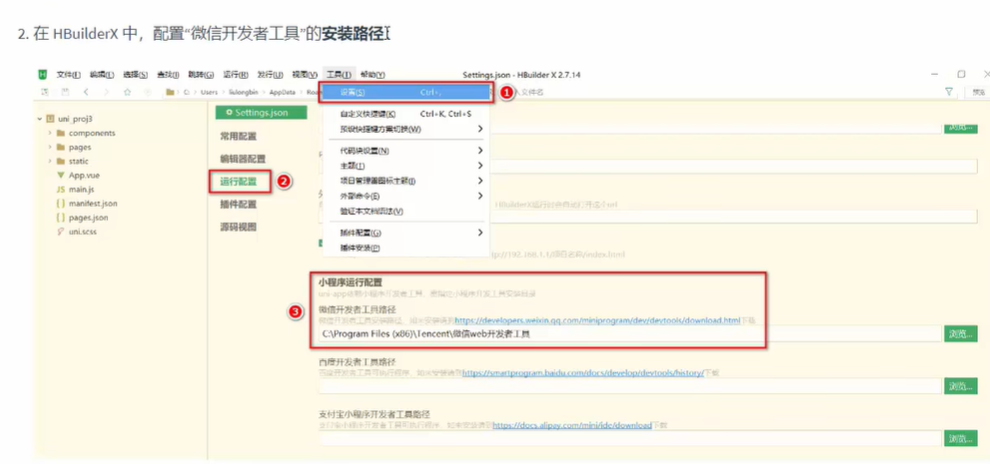The image size is (990, 464).
Task: Expand the 插件配置(G) submenu arrow
Action: point(480,232)
